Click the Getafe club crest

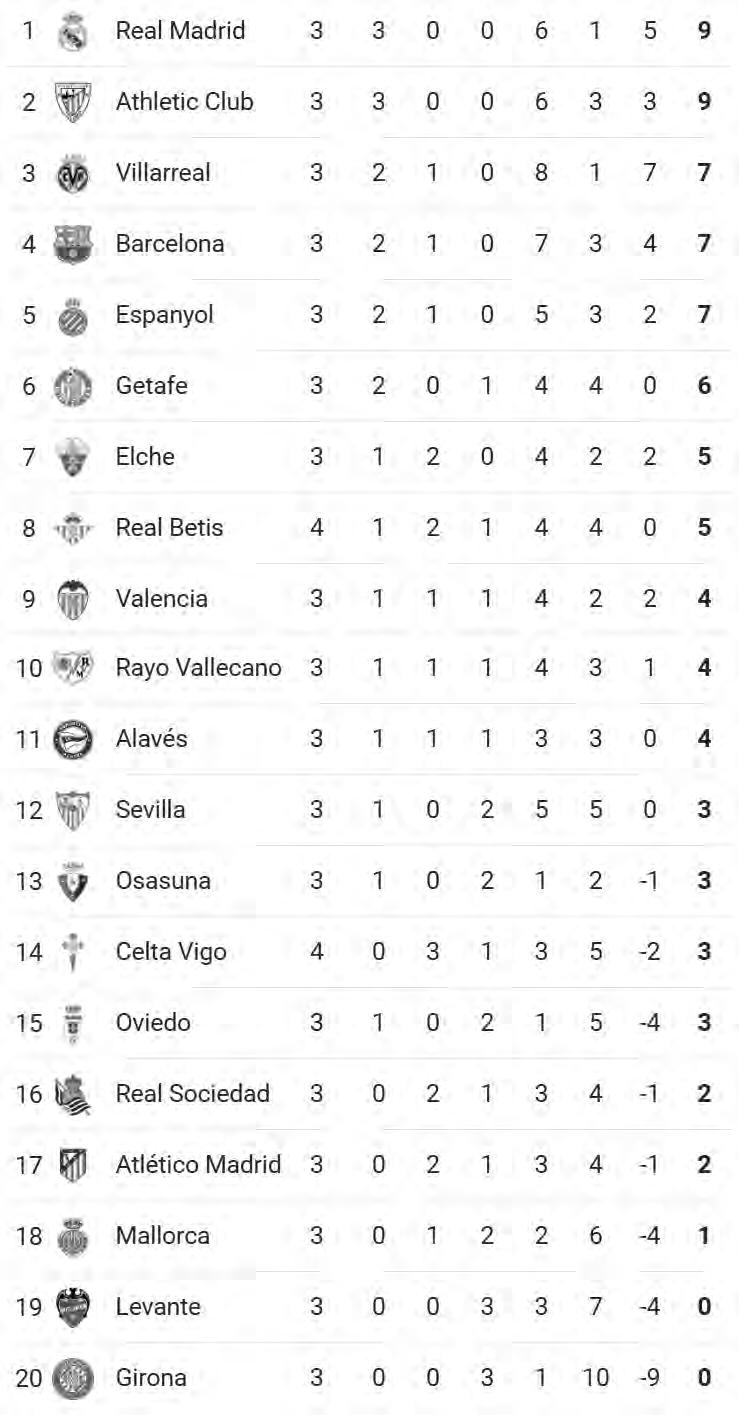(x=73, y=386)
